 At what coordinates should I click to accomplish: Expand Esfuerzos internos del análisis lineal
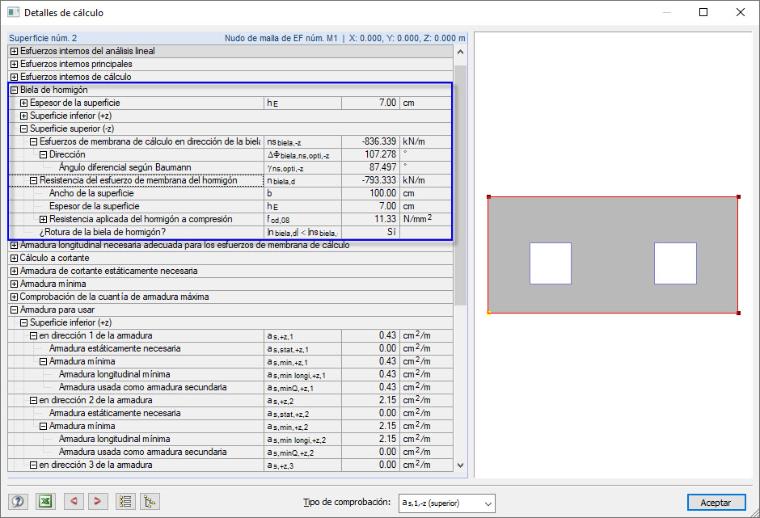click(x=14, y=51)
